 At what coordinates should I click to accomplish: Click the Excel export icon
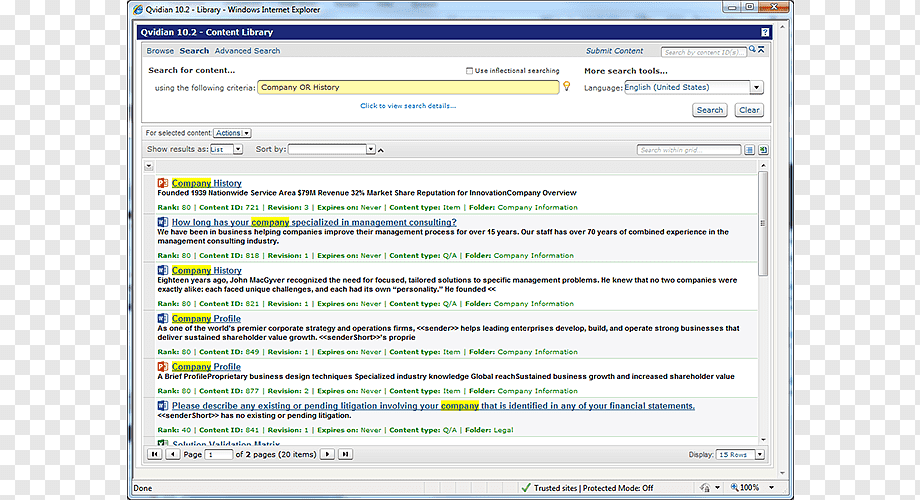763,150
